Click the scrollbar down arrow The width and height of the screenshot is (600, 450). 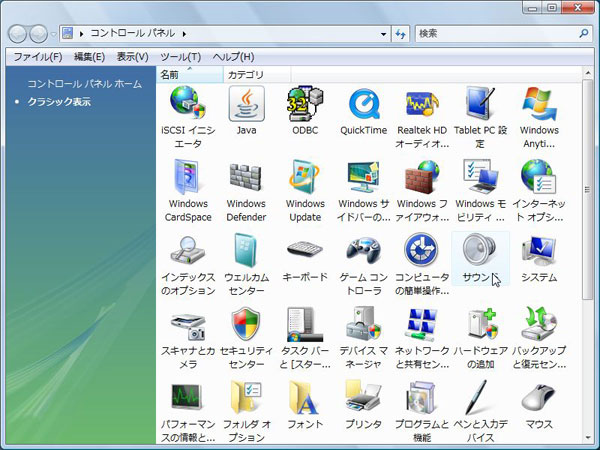coord(588,438)
